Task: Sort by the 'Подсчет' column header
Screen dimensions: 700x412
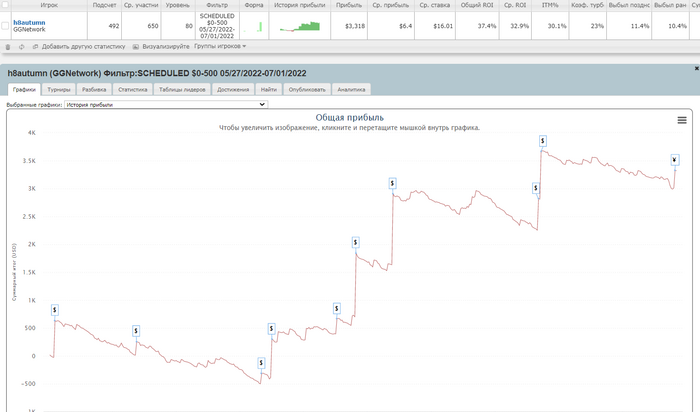Action: pyautogui.click(x=104, y=5)
